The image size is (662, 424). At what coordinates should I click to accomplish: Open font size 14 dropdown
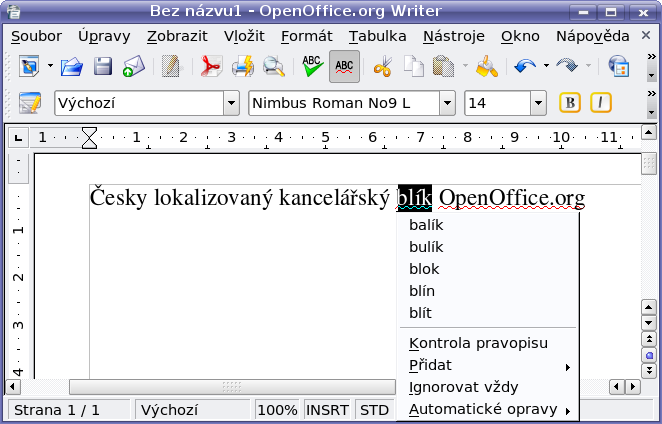click(x=538, y=103)
